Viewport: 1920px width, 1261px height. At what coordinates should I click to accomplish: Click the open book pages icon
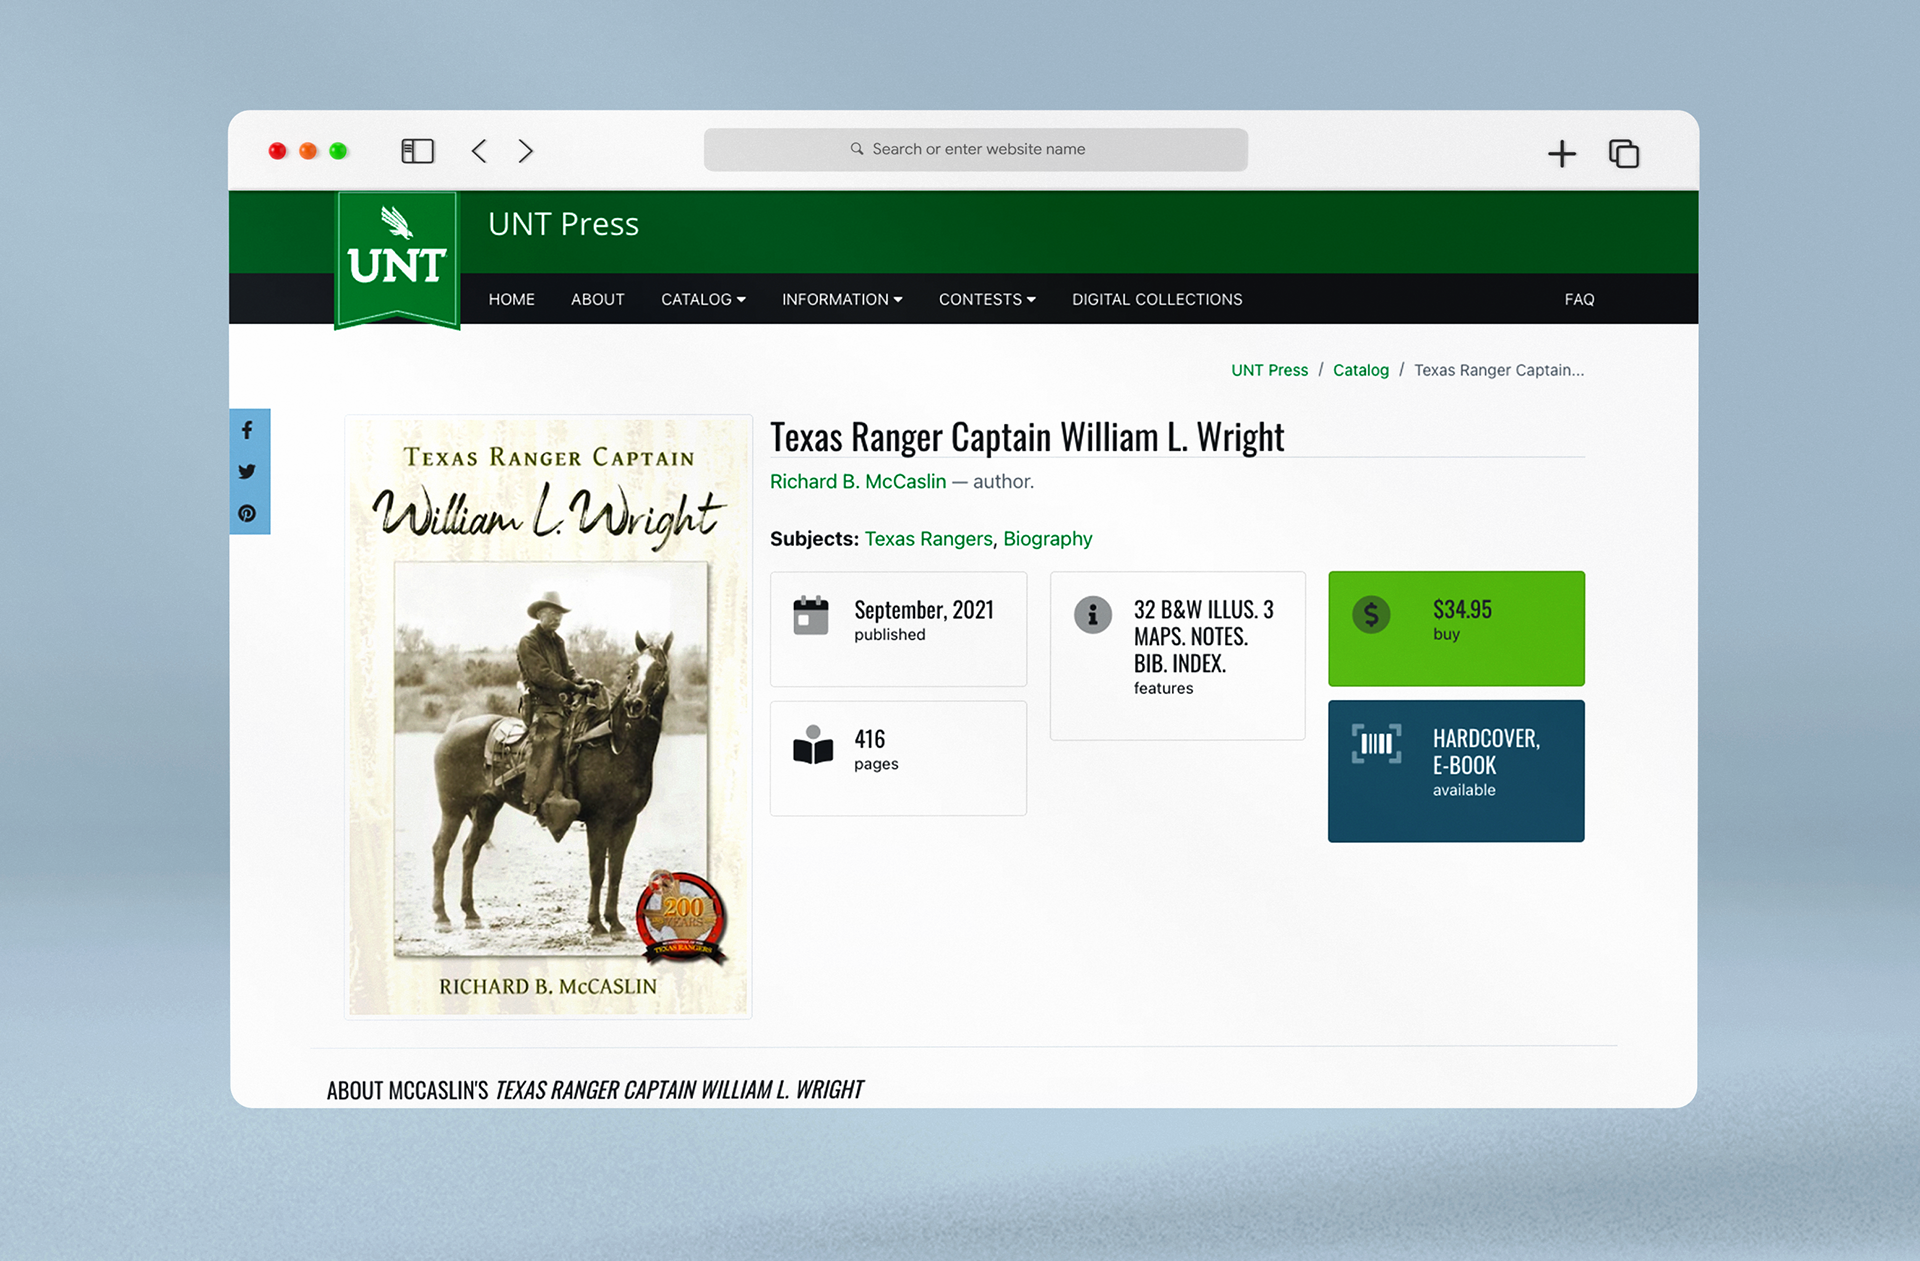[813, 746]
